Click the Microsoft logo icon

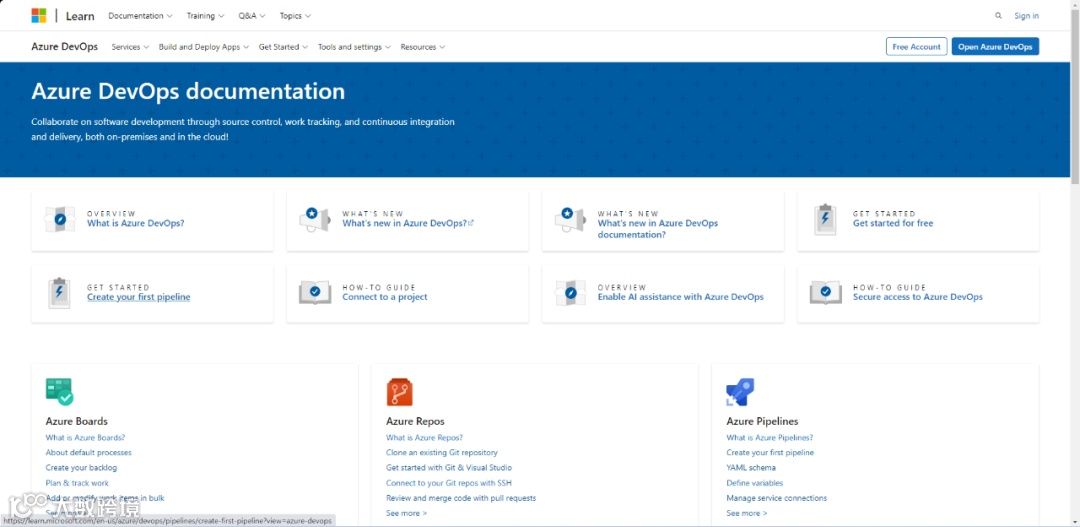click(39, 15)
